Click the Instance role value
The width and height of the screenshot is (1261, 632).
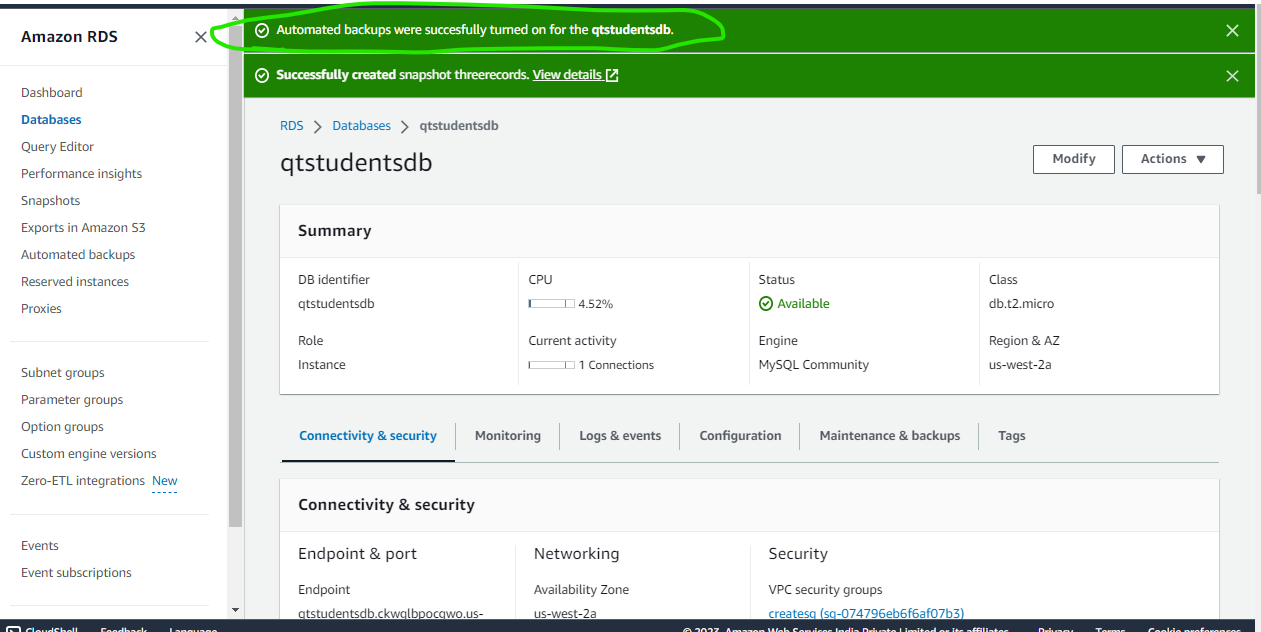tap(322, 365)
